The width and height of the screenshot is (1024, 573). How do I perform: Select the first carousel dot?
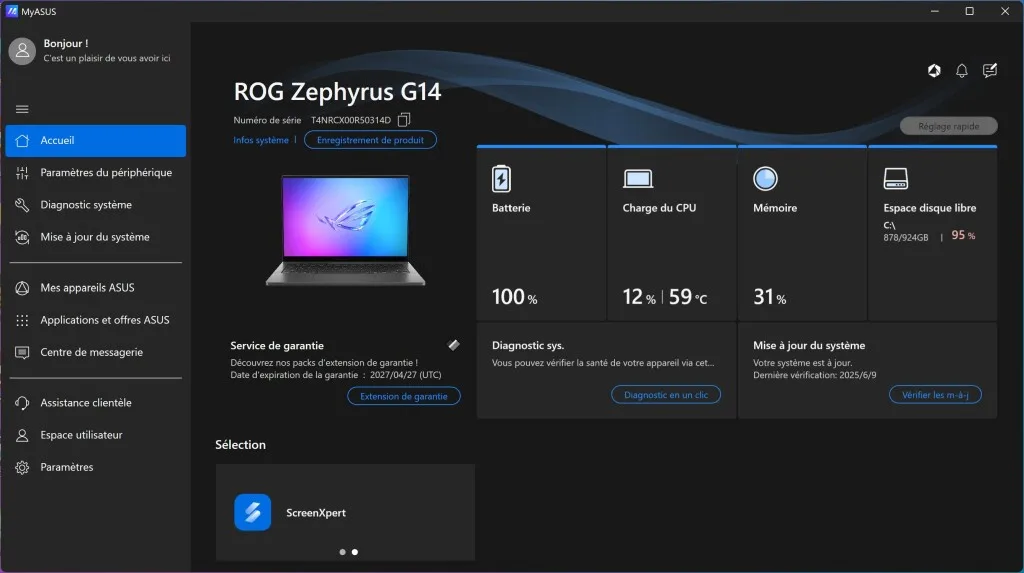(x=342, y=552)
